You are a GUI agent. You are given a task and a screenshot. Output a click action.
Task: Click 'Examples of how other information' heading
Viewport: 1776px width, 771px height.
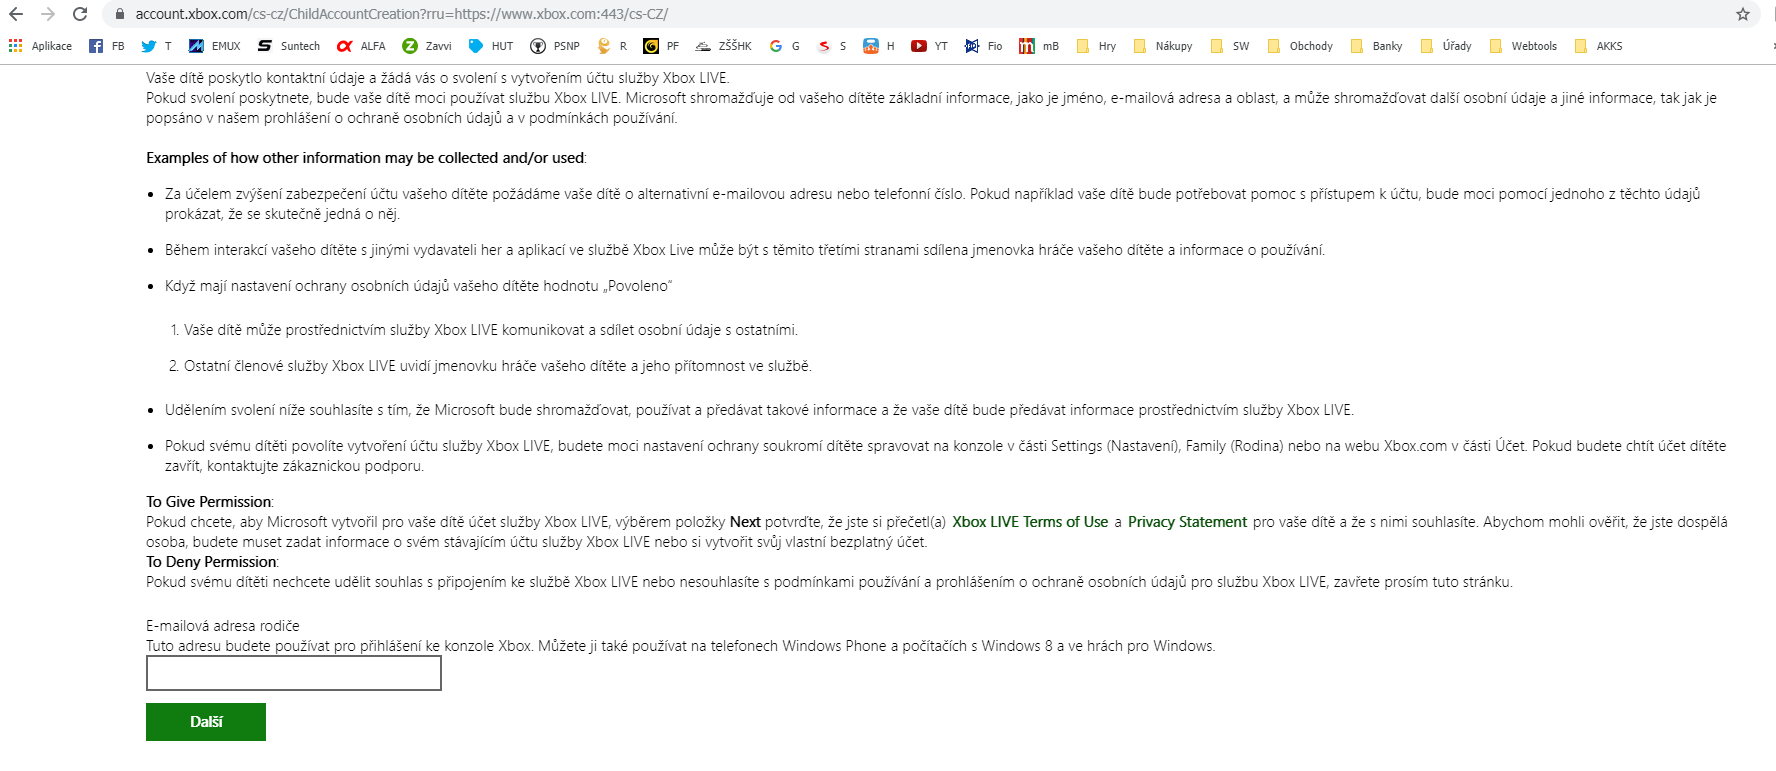click(x=366, y=158)
